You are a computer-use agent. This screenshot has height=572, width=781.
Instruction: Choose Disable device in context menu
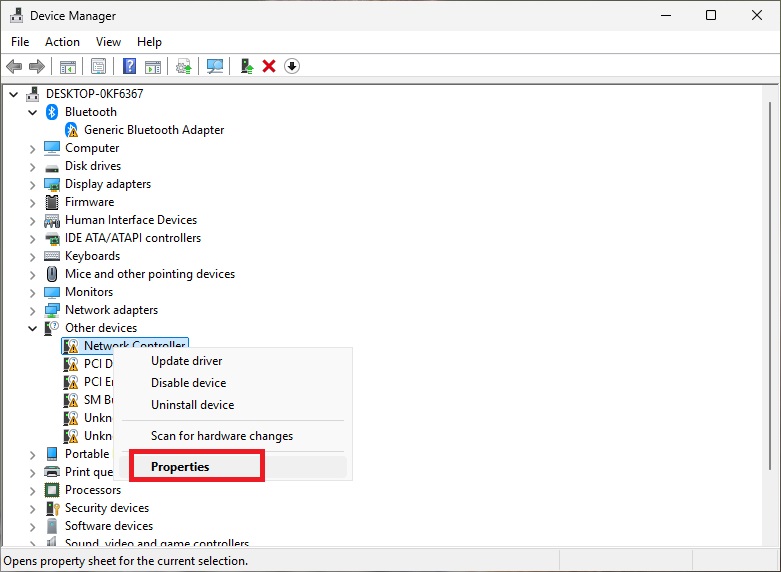tap(233, 383)
